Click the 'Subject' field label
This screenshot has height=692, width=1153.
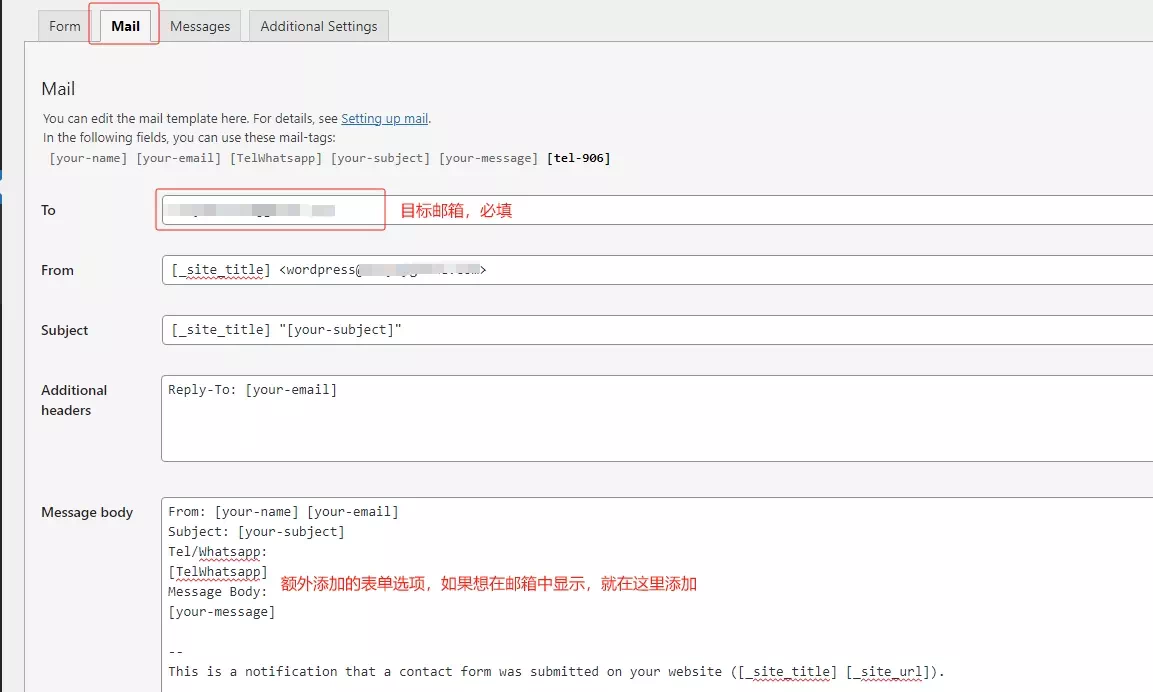point(65,330)
